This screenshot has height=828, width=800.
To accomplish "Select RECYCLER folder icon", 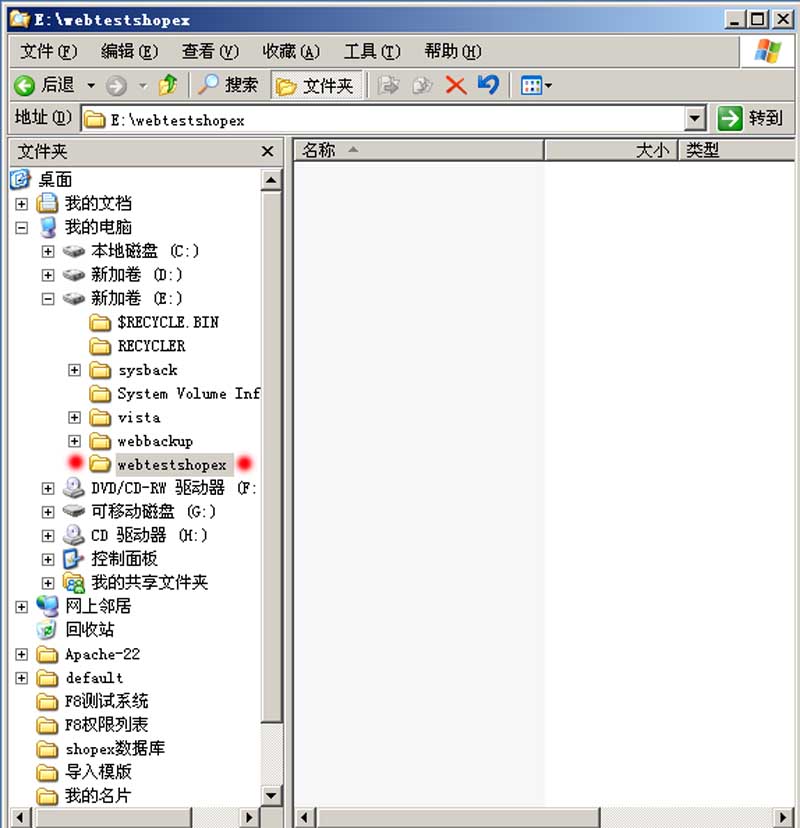I will [100, 346].
